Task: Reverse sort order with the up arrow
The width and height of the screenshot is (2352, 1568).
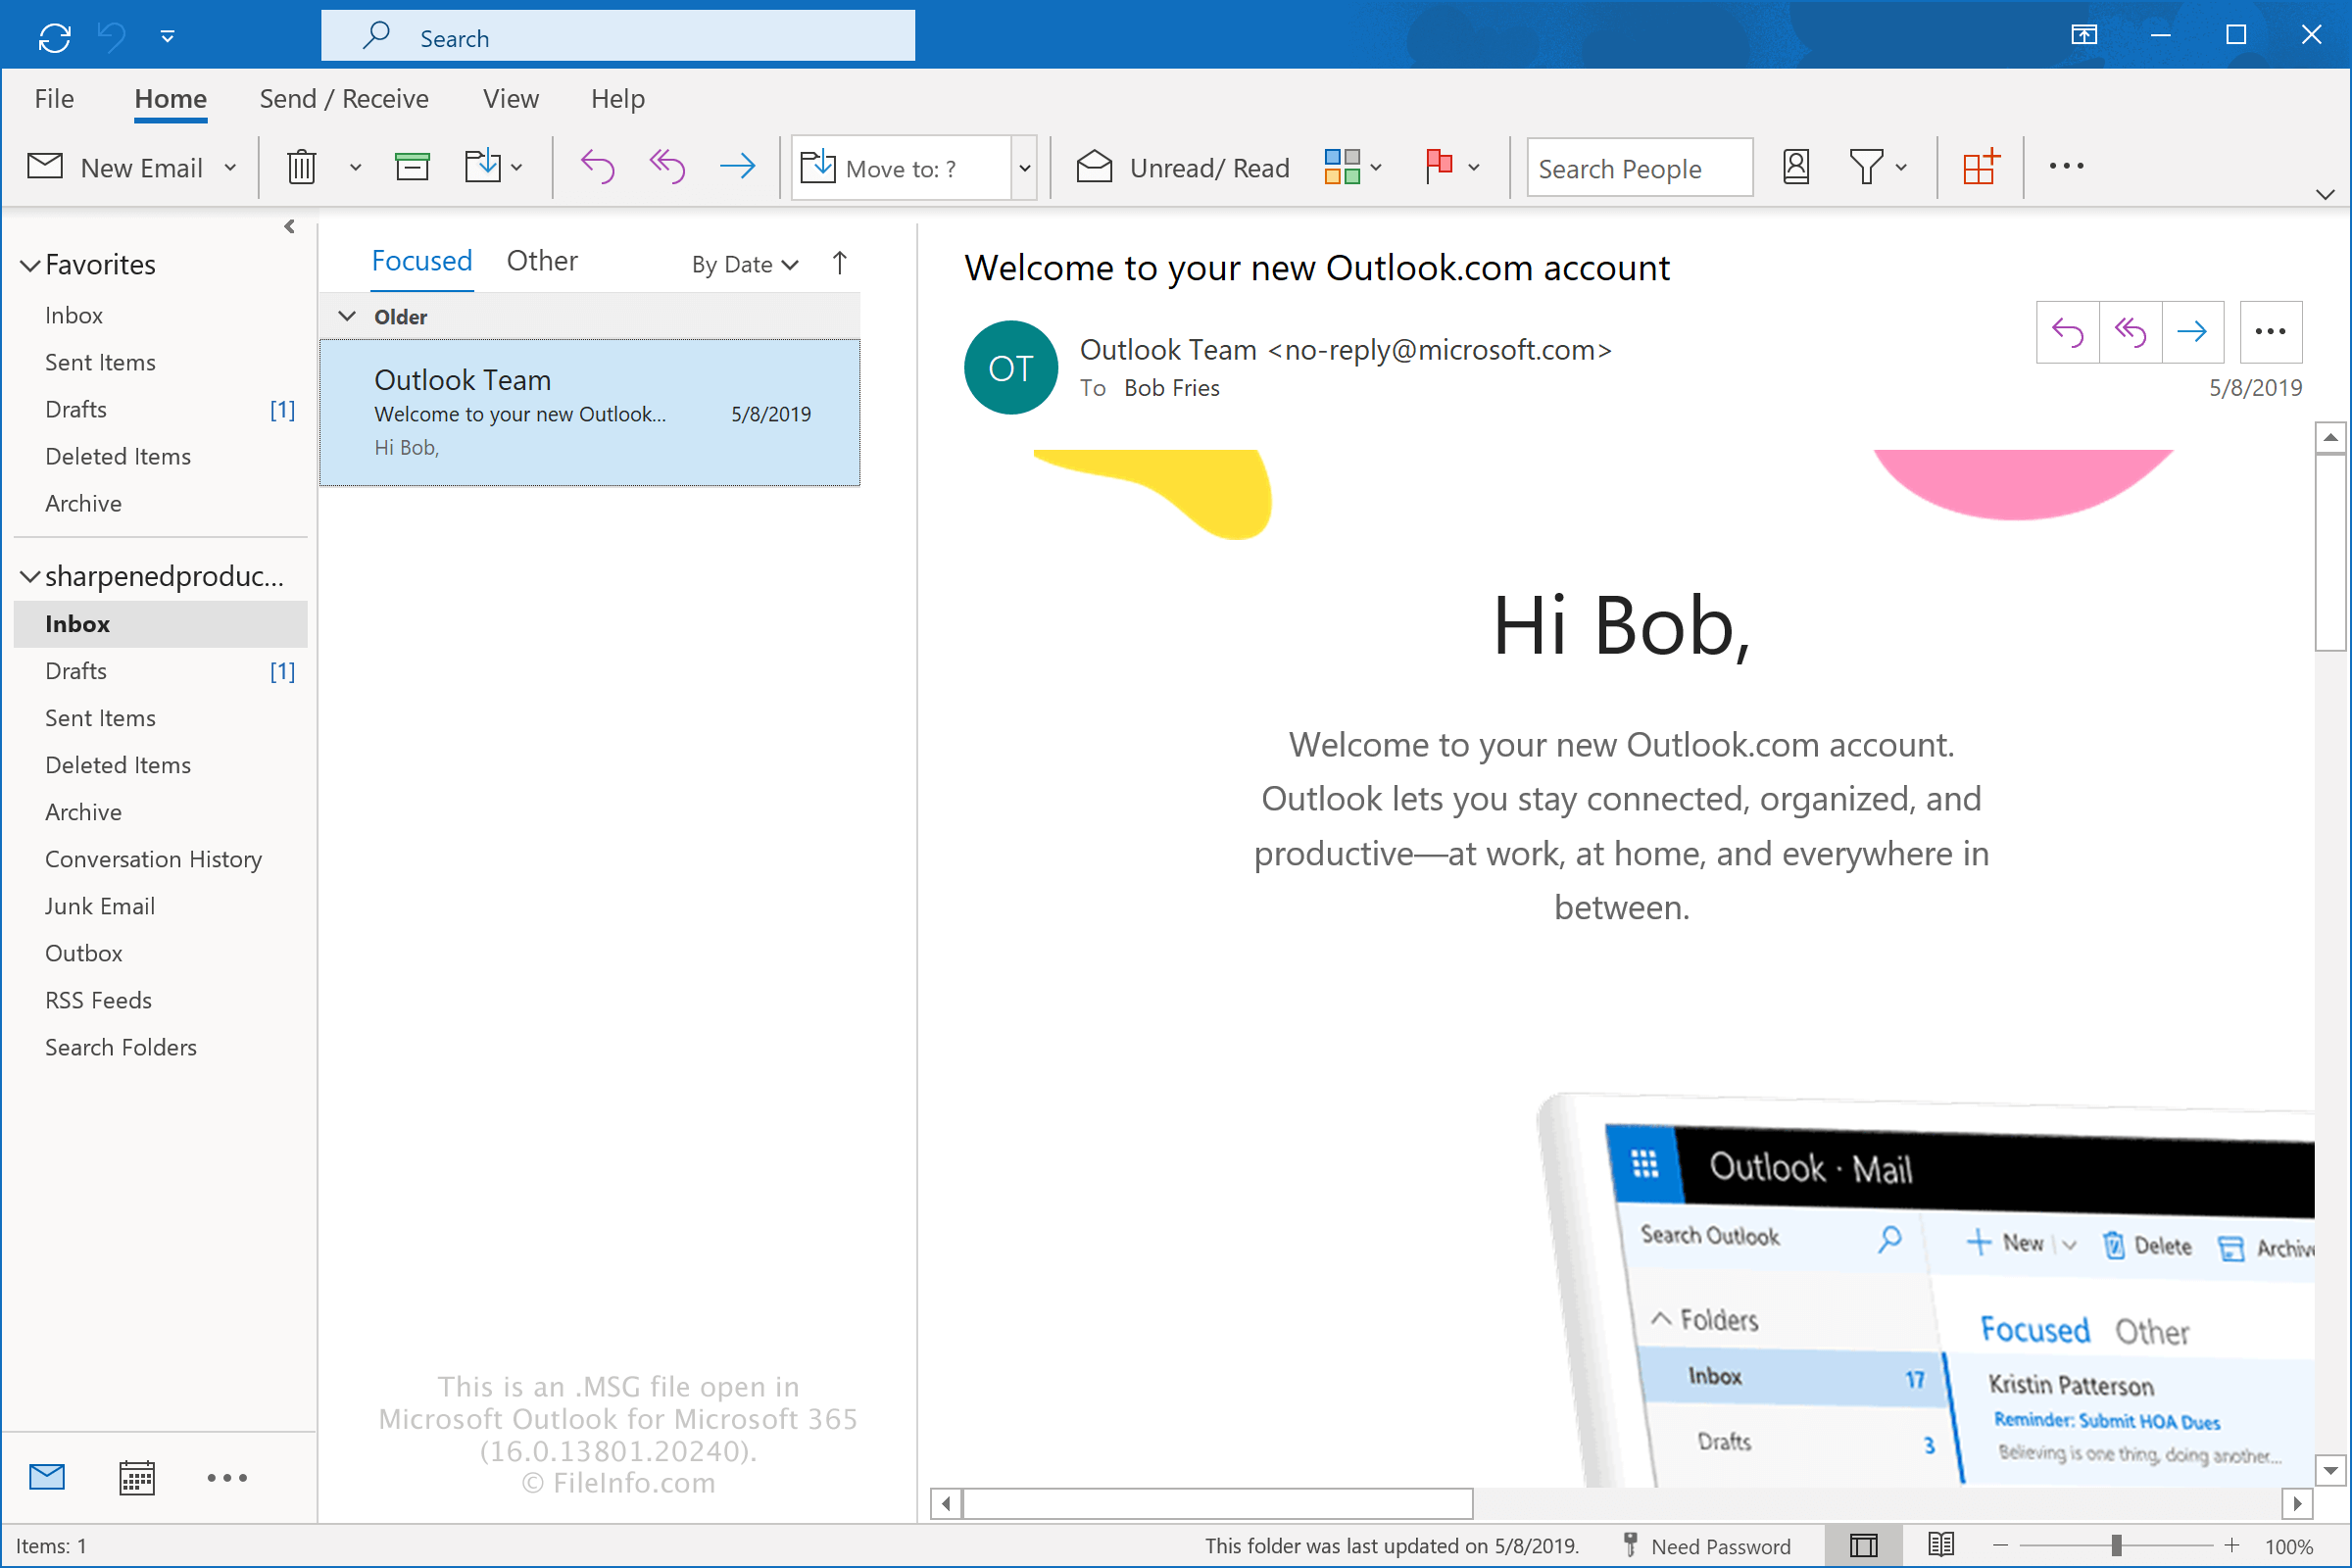Action: tap(840, 263)
